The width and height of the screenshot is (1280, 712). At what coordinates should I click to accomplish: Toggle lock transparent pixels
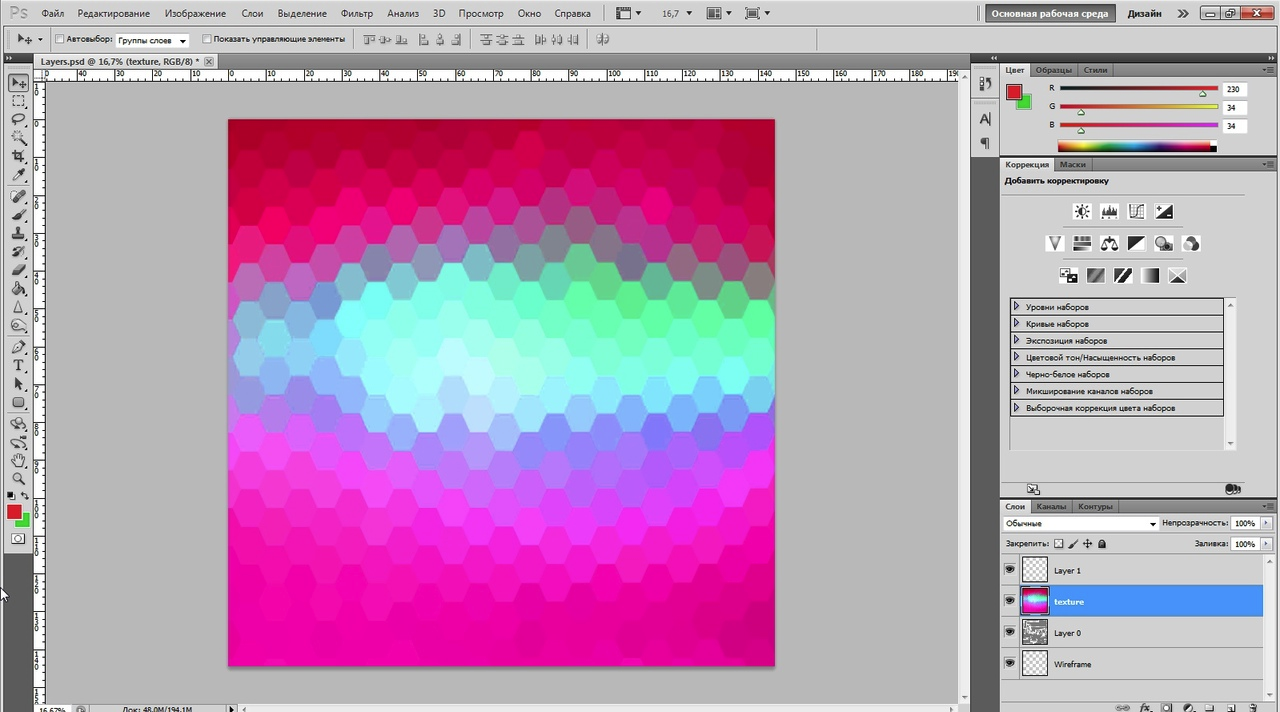click(1059, 544)
